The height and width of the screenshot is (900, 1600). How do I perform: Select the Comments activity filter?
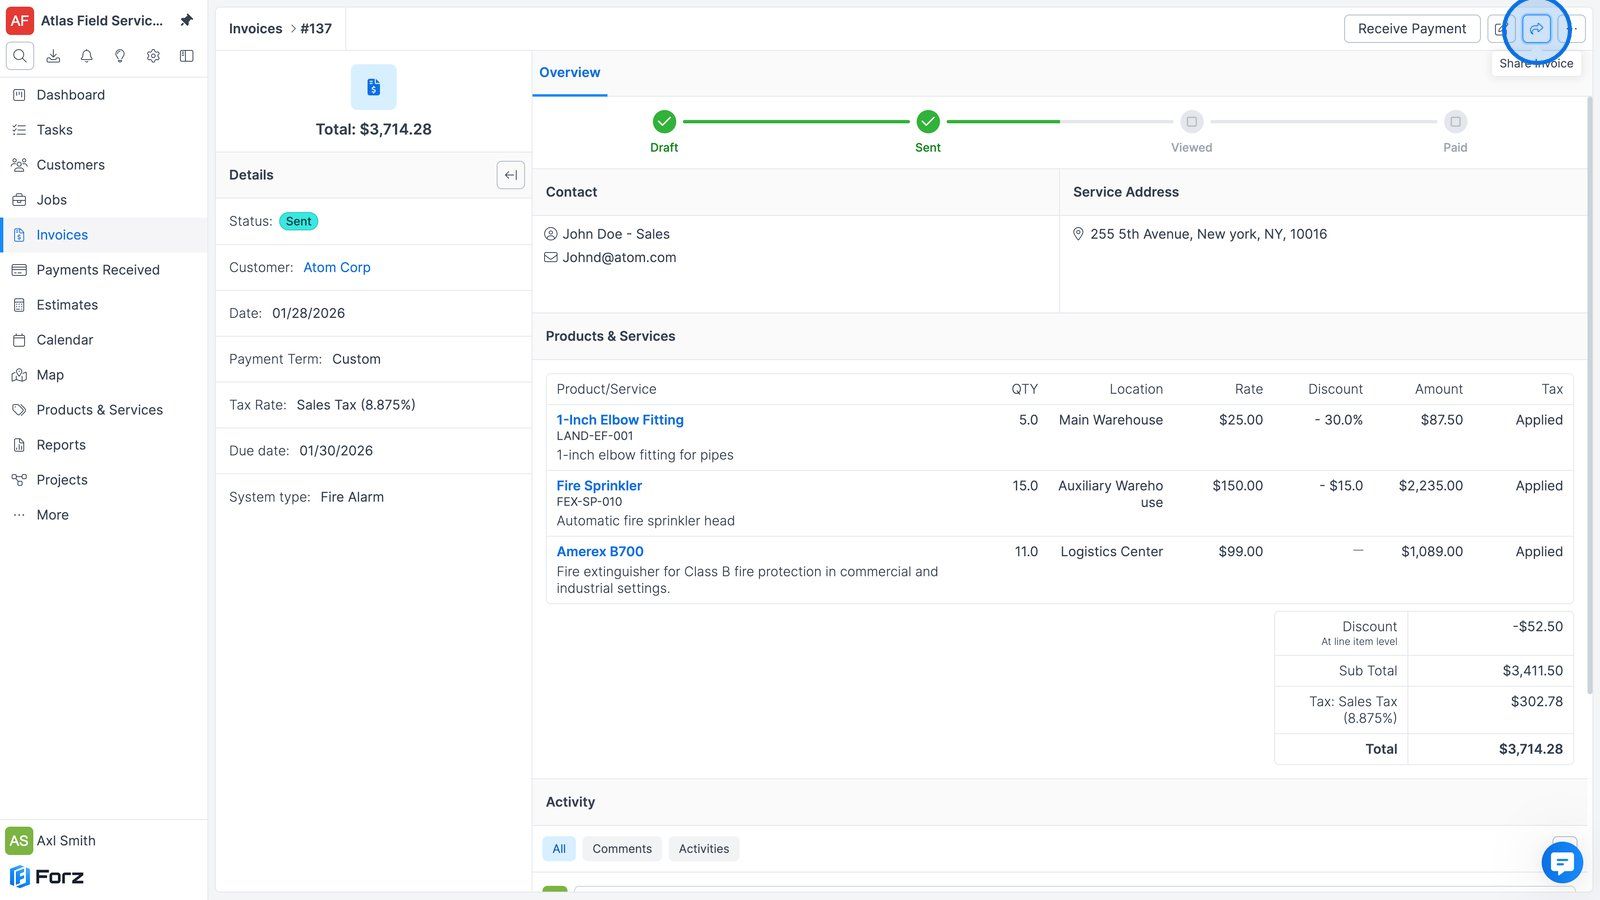coord(622,849)
